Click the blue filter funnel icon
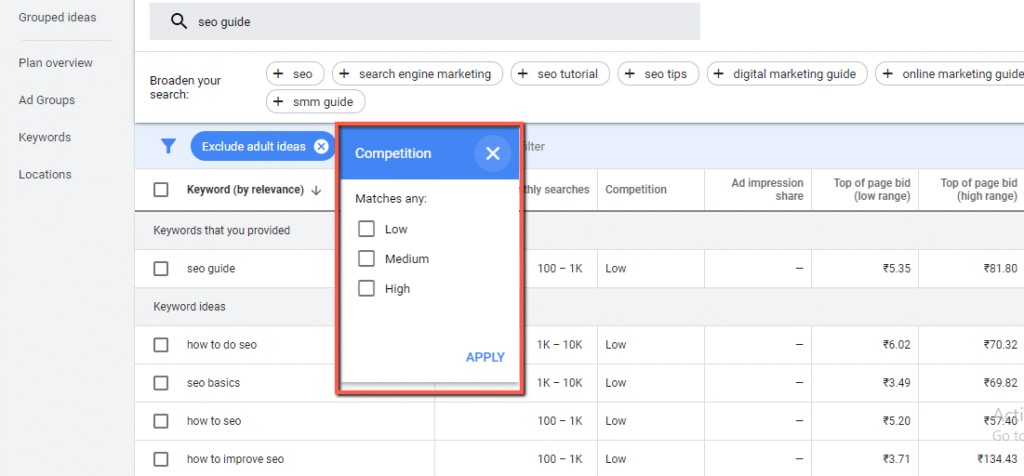The width and height of the screenshot is (1024, 476). pos(169,147)
